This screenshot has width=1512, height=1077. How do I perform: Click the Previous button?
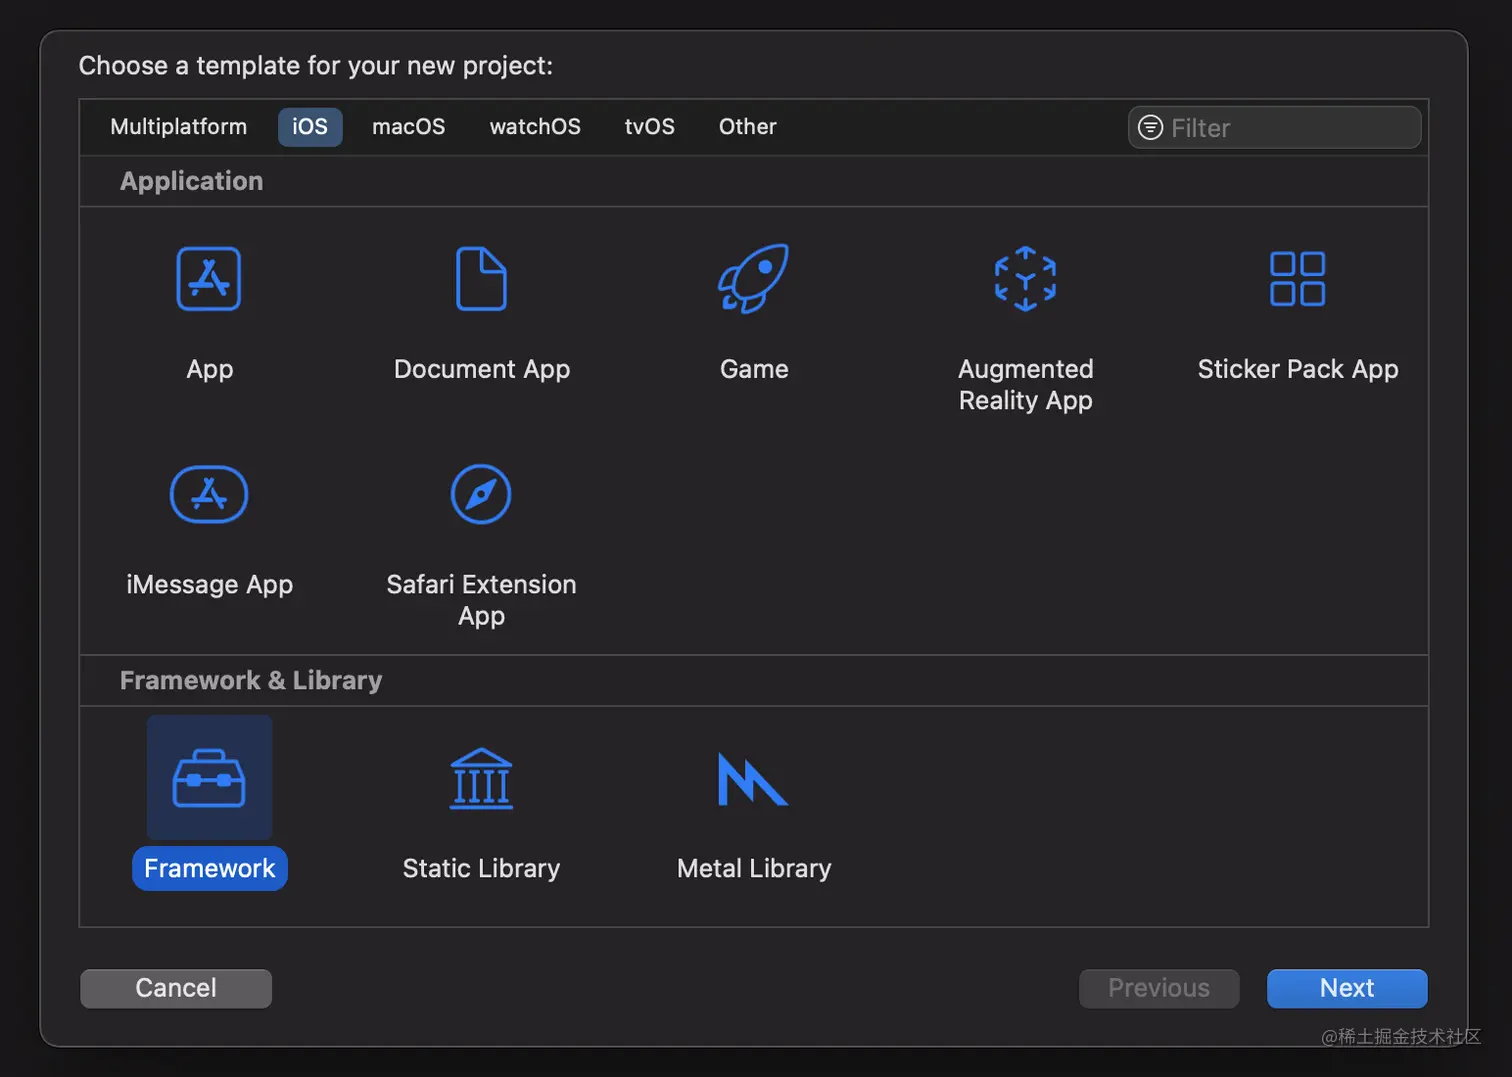[x=1159, y=988]
